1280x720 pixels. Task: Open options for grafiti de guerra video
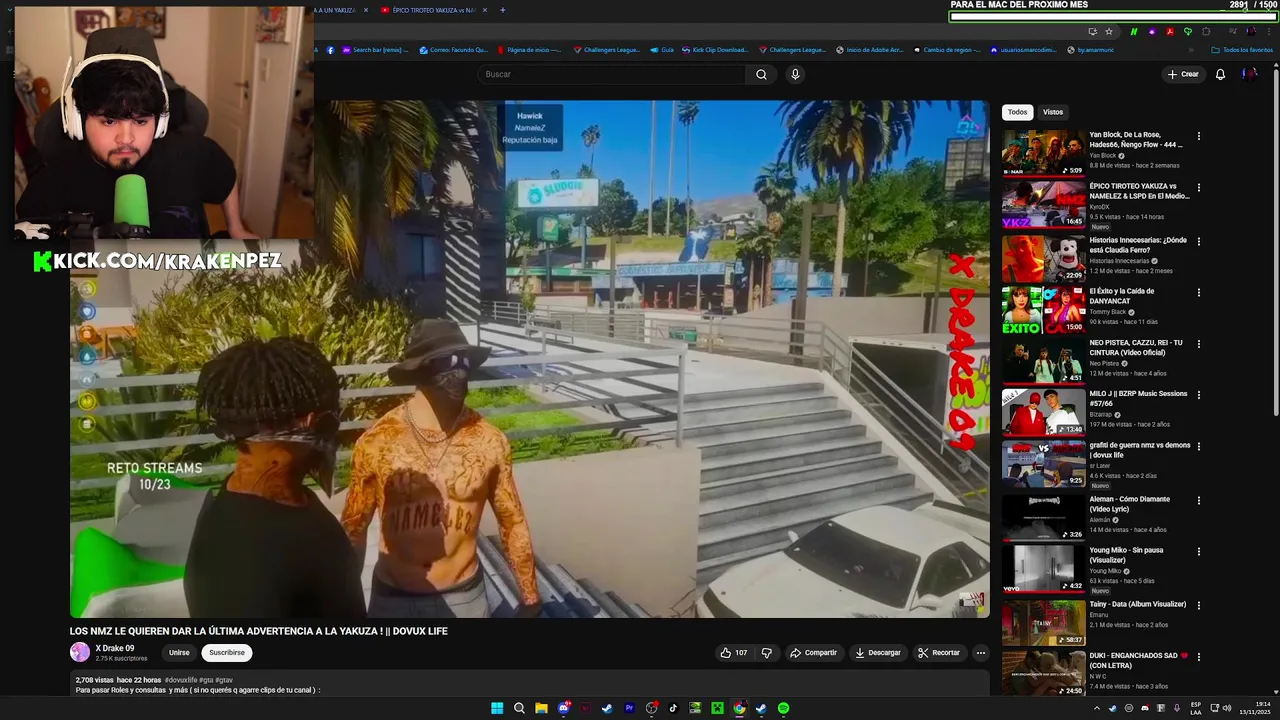(1198, 447)
